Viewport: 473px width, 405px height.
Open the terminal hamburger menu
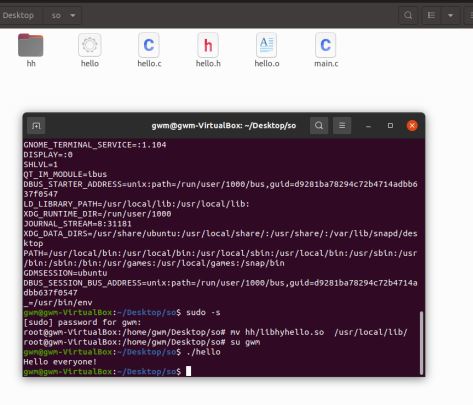click(x=342, y=125)
